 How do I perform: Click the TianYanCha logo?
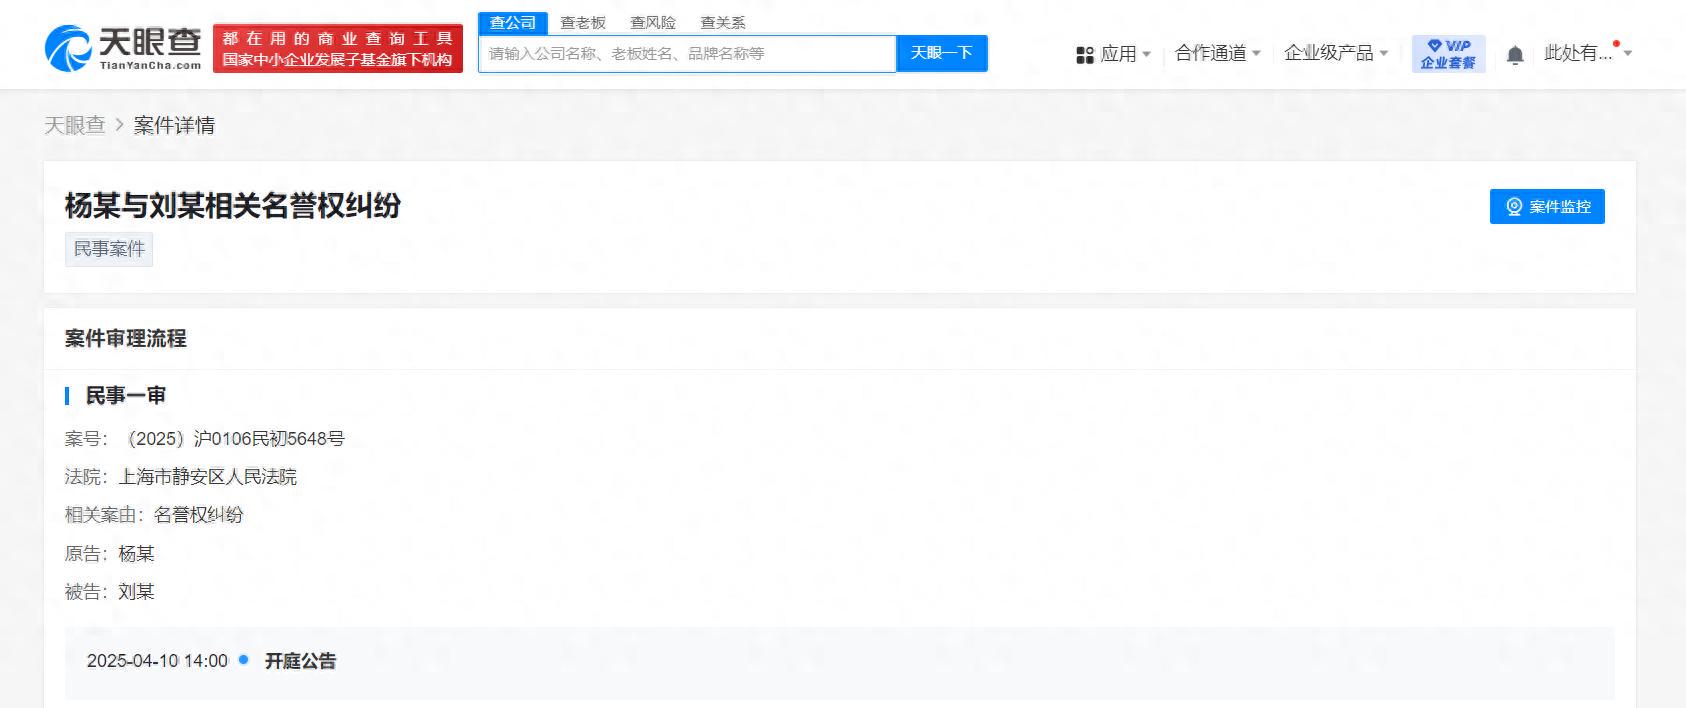tap(123, 48)
